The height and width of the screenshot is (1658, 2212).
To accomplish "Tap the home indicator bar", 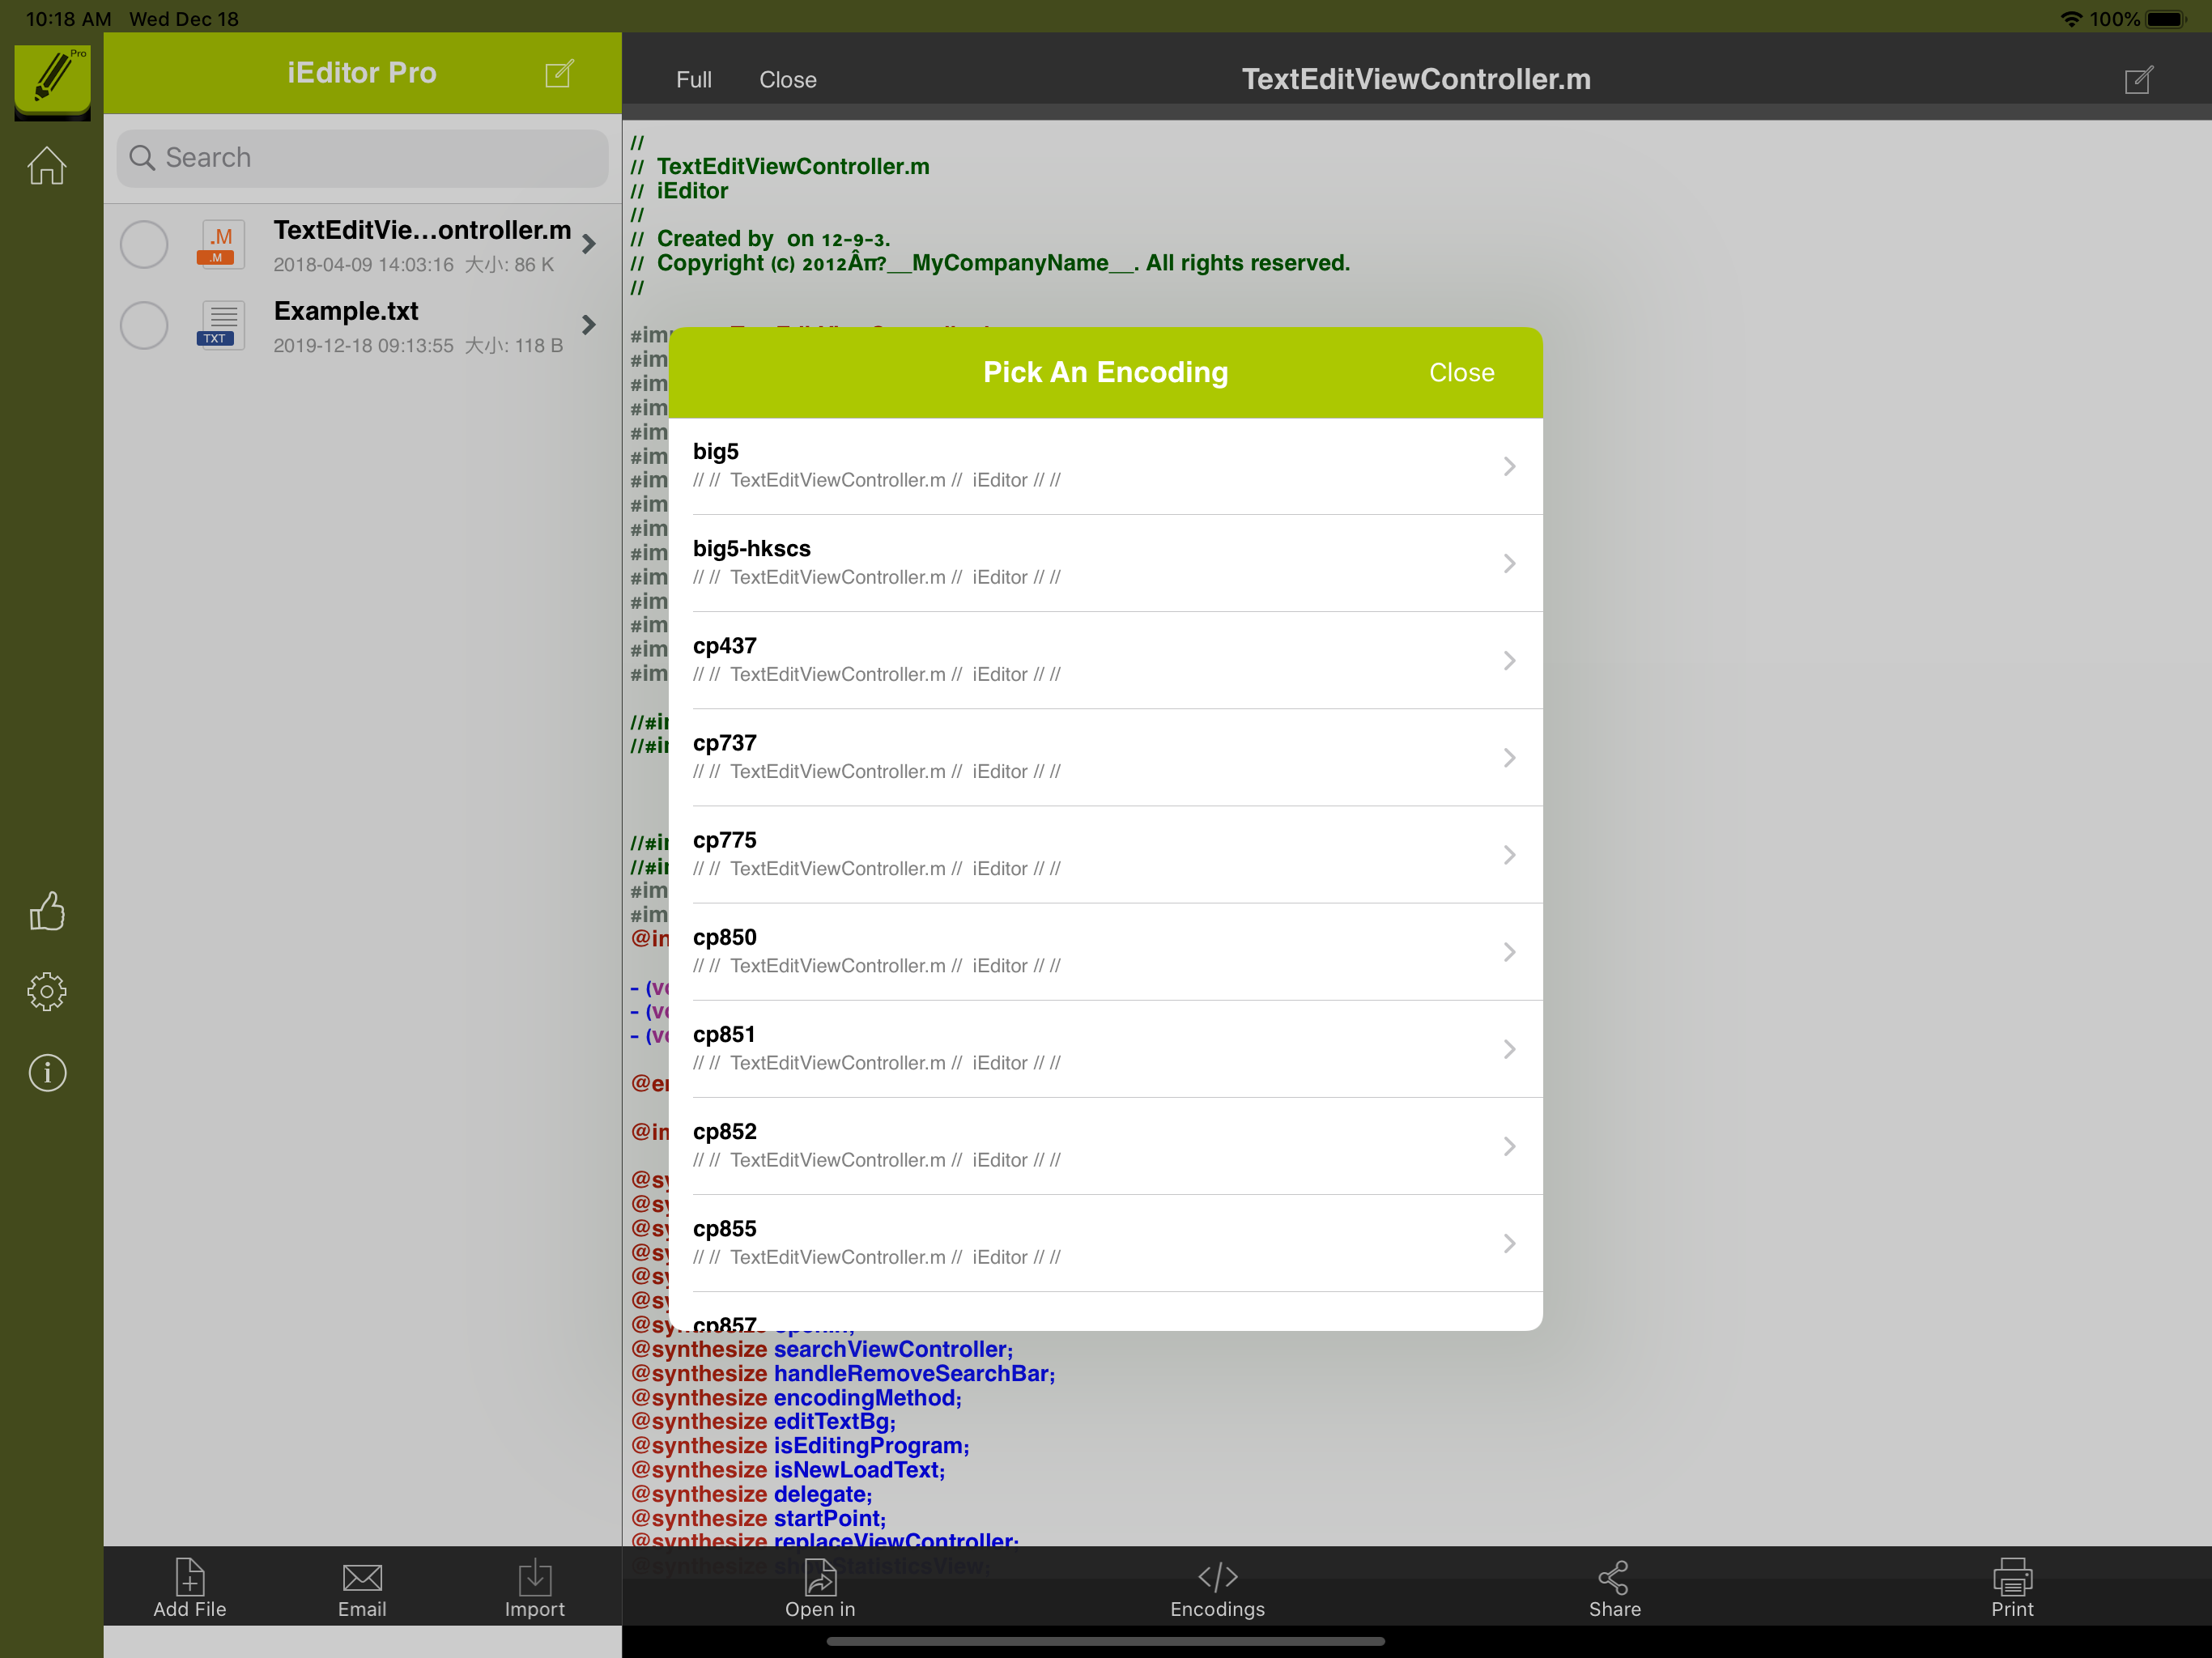I will 1105,1641.
